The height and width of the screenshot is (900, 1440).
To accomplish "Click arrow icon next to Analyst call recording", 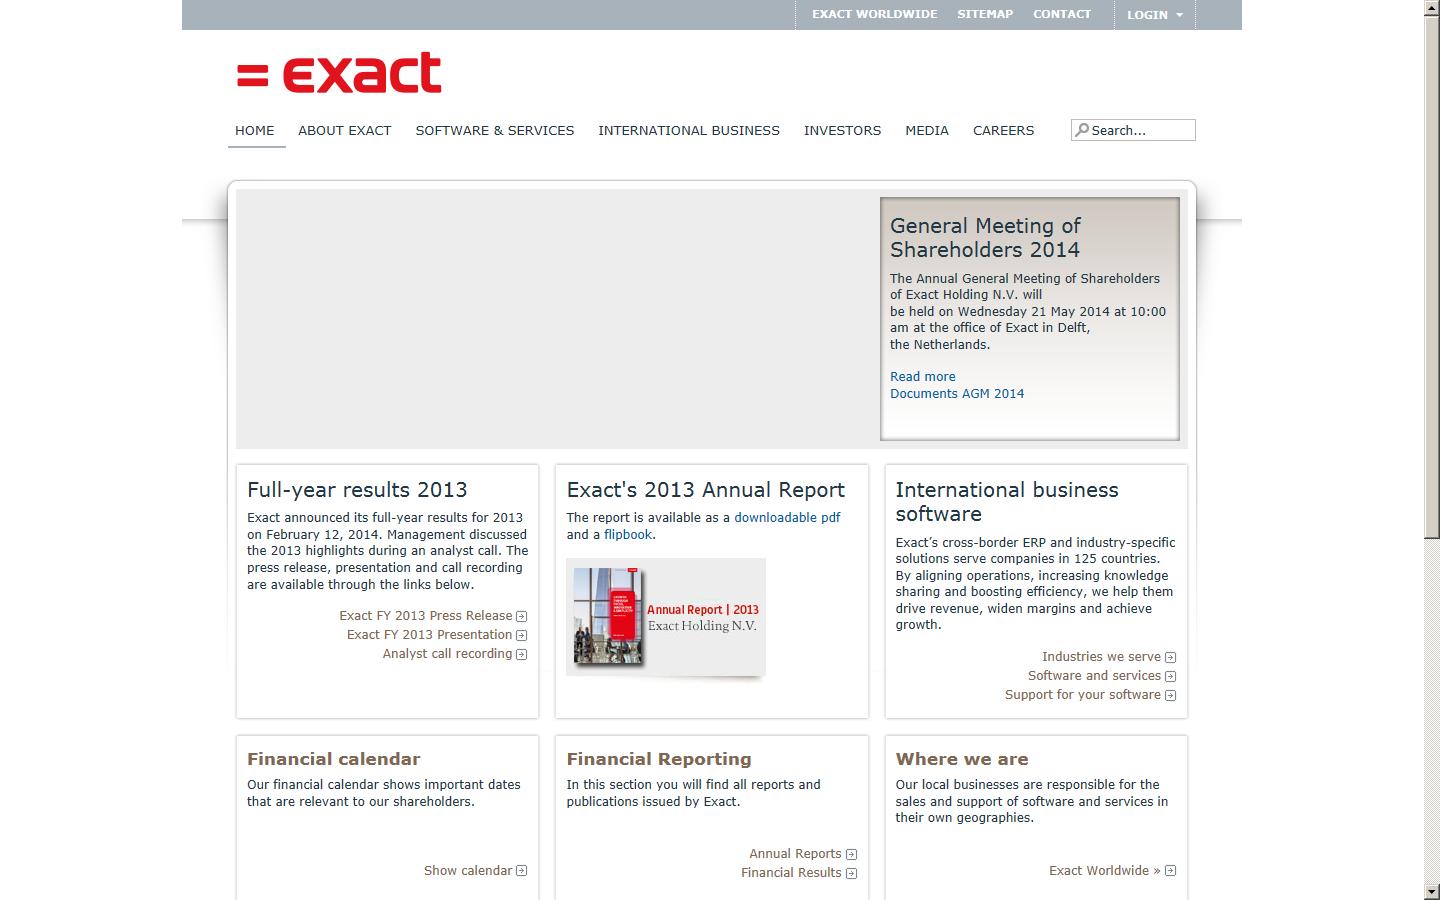I will coord(521,654).
